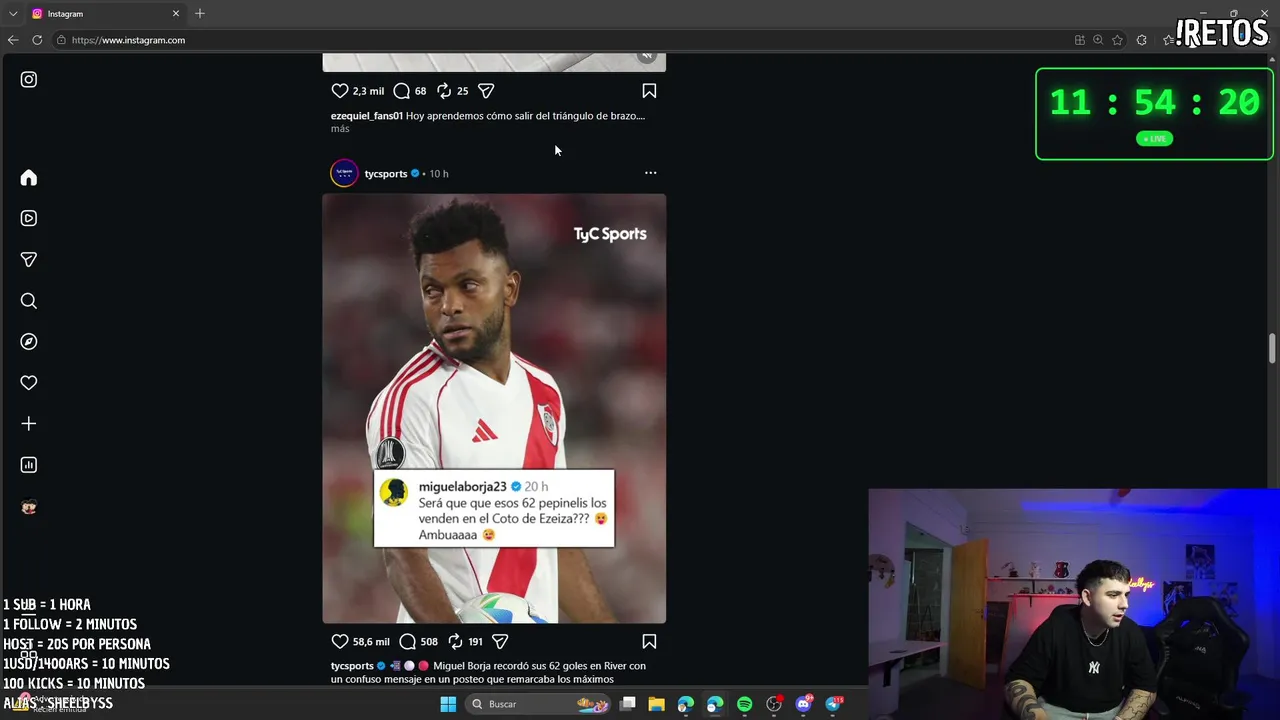Click the taskbar Buscar search box
Viewport: 1280px width, 720px height.
coord(538,704)
